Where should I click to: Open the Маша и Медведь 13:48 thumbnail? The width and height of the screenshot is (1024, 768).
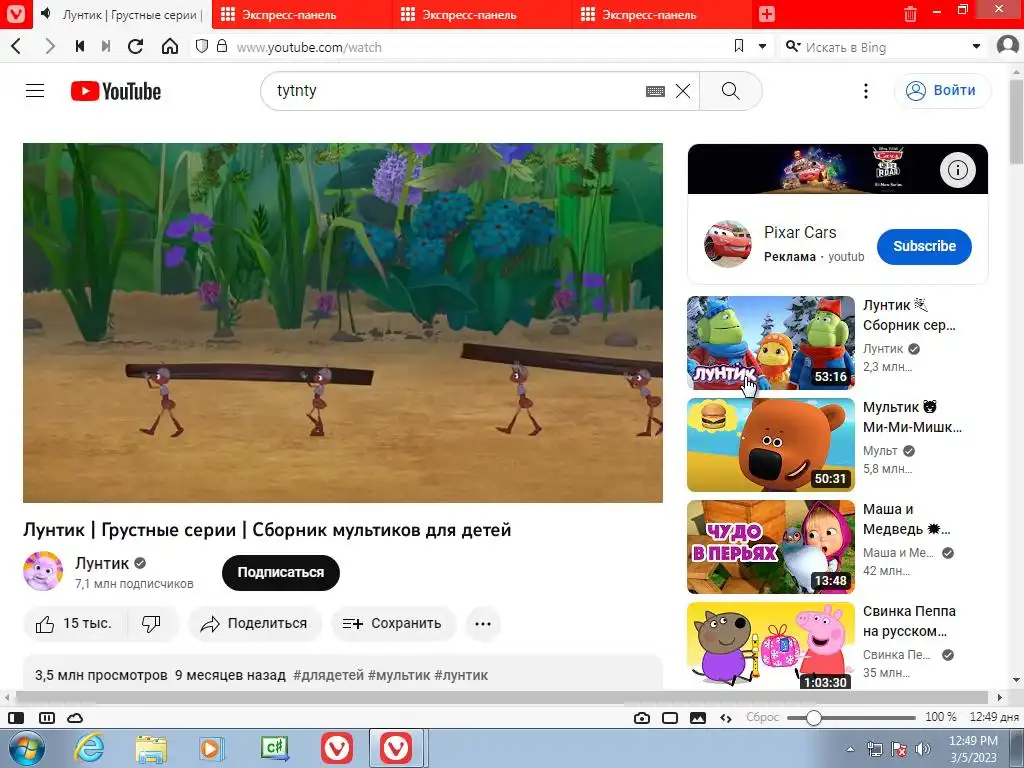(x=771, y=547)
